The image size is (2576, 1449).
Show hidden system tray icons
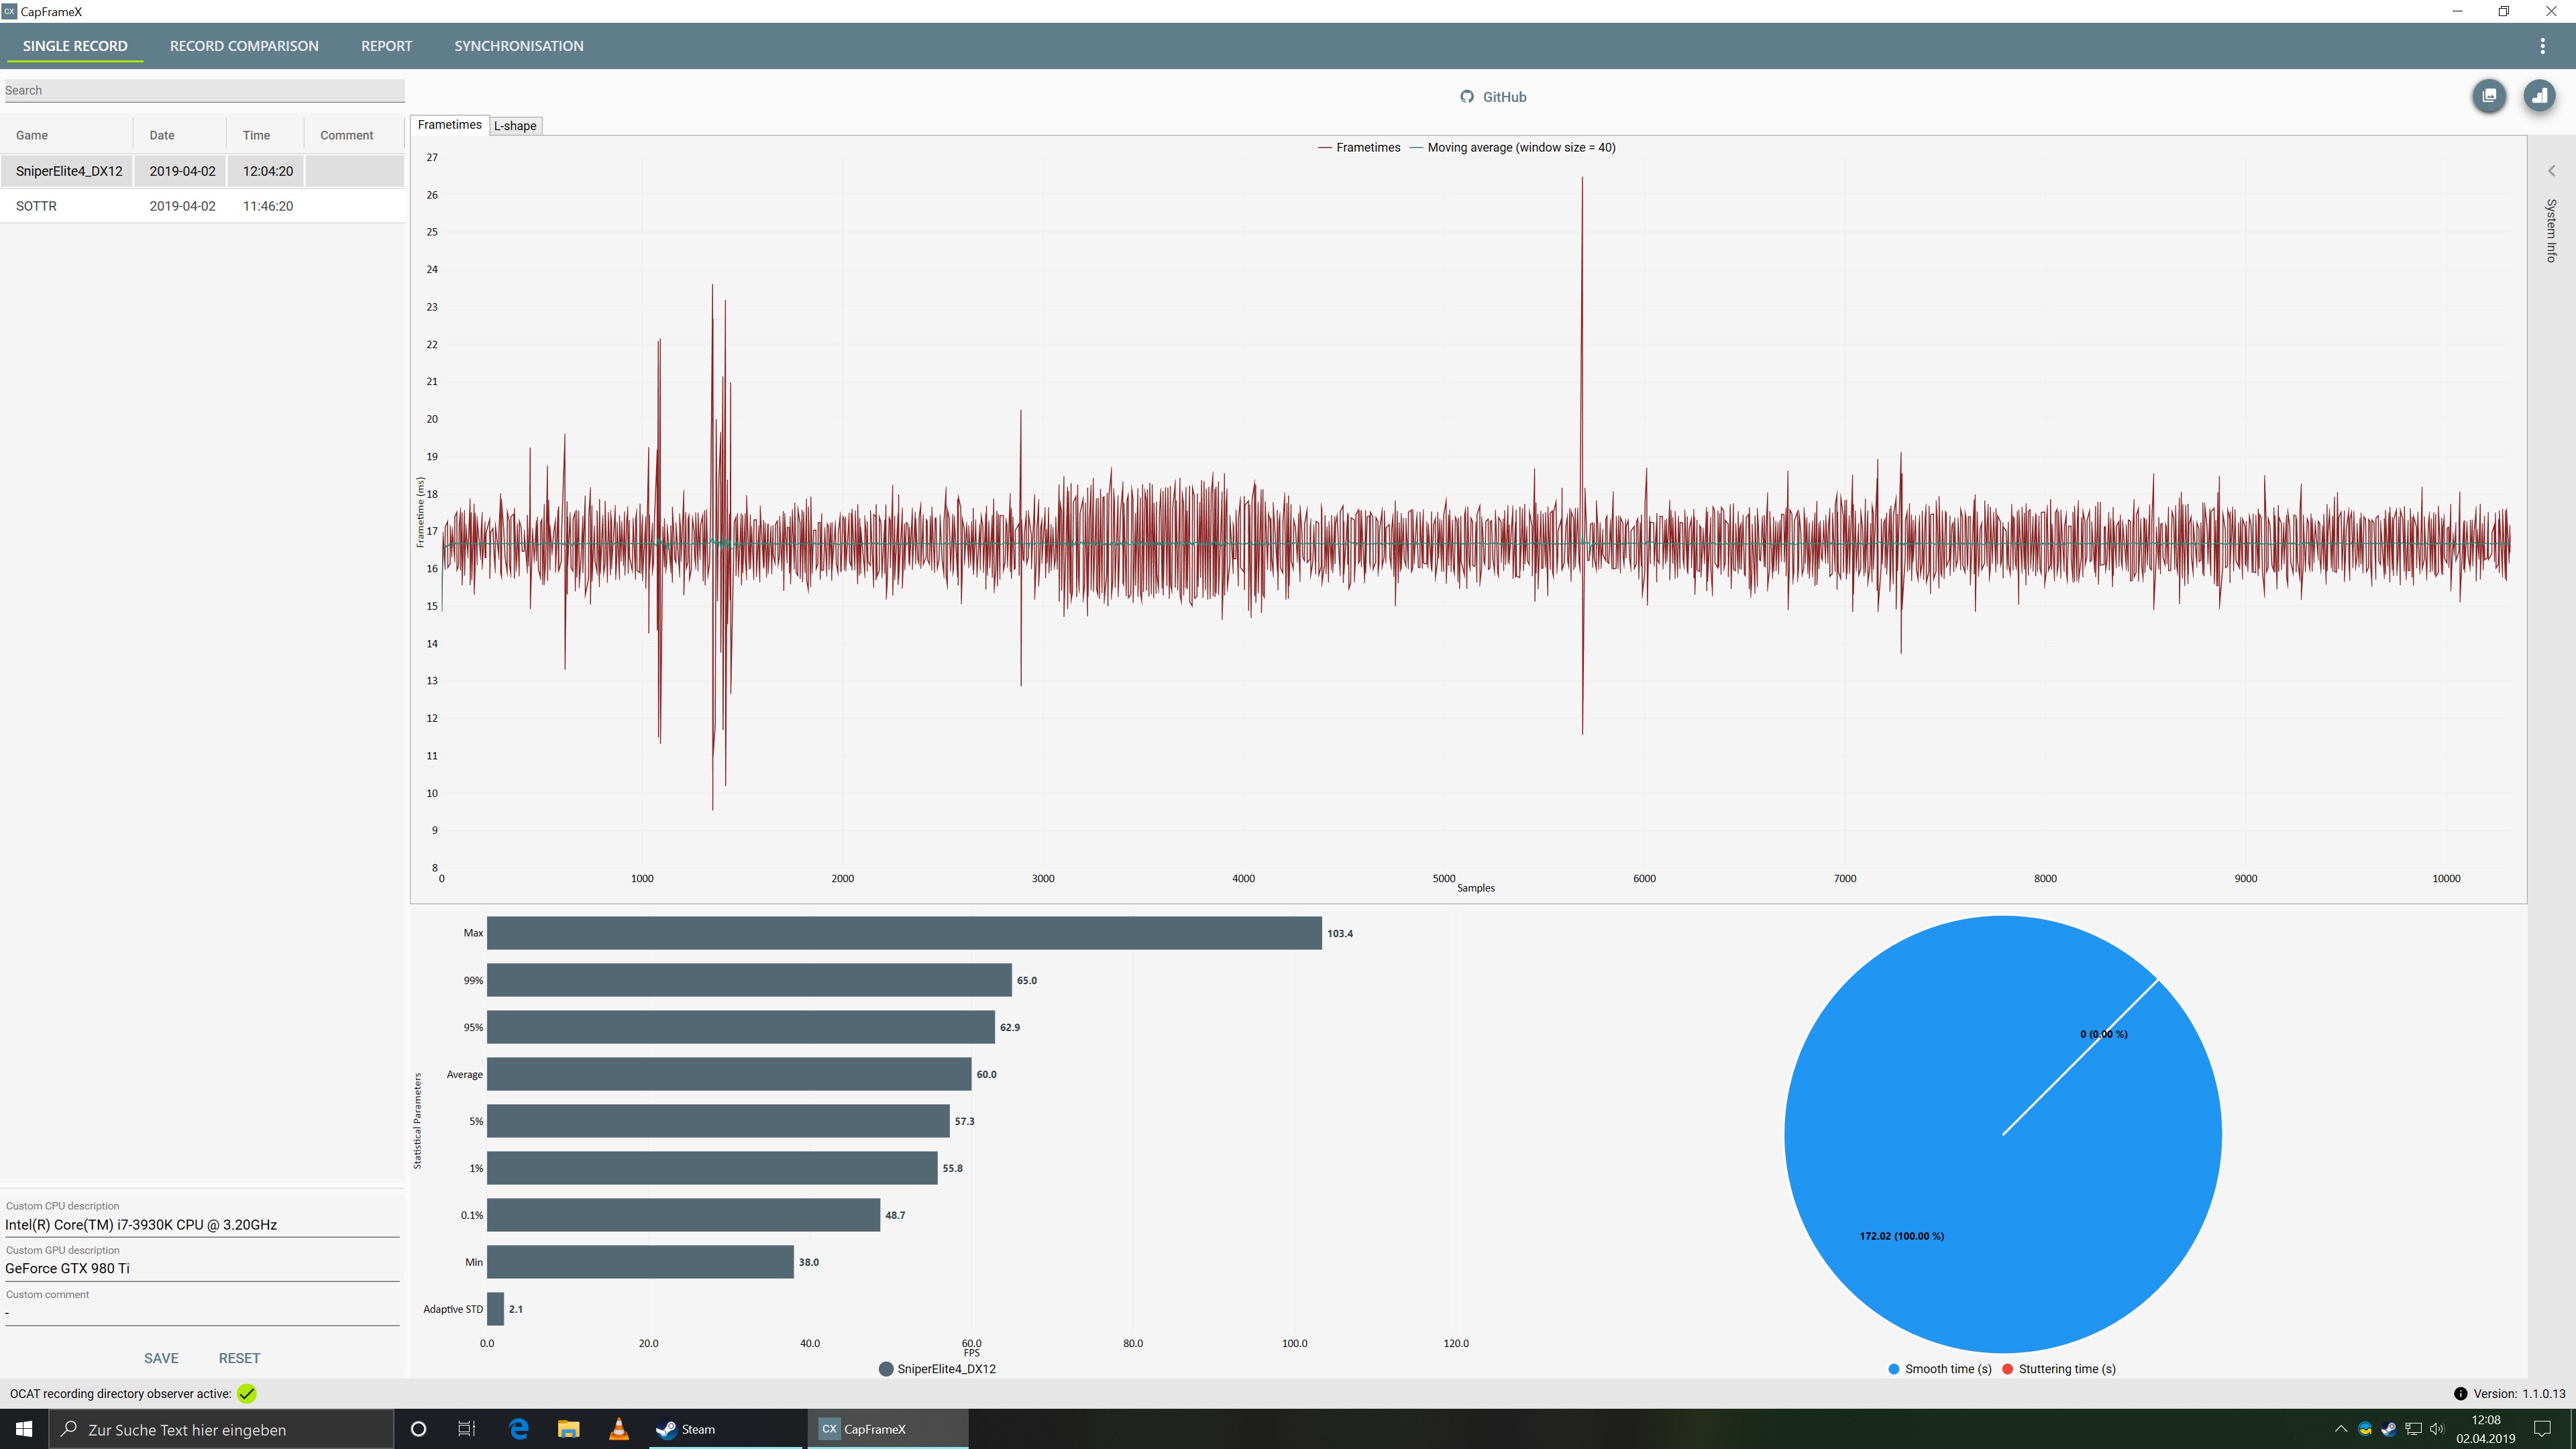point(2340,1429)
